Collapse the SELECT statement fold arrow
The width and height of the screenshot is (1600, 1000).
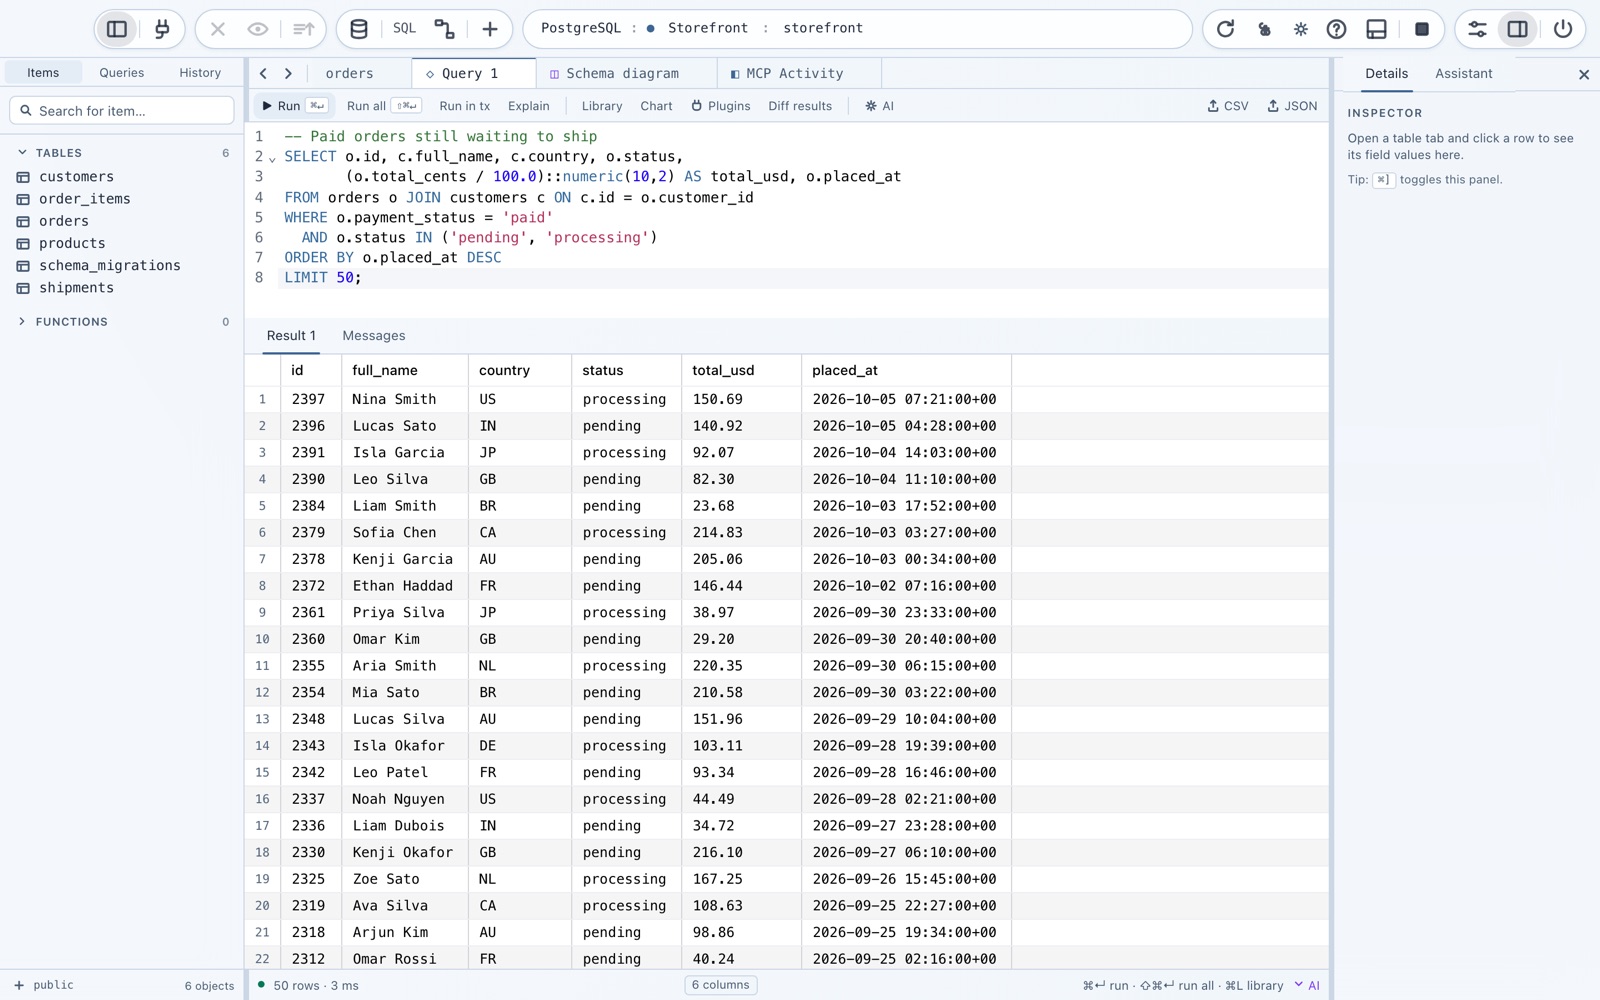[x=272, y=159]
